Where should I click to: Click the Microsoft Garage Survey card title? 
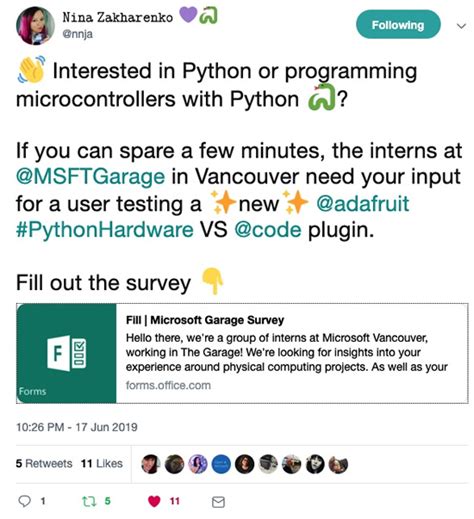coord(205,320)
